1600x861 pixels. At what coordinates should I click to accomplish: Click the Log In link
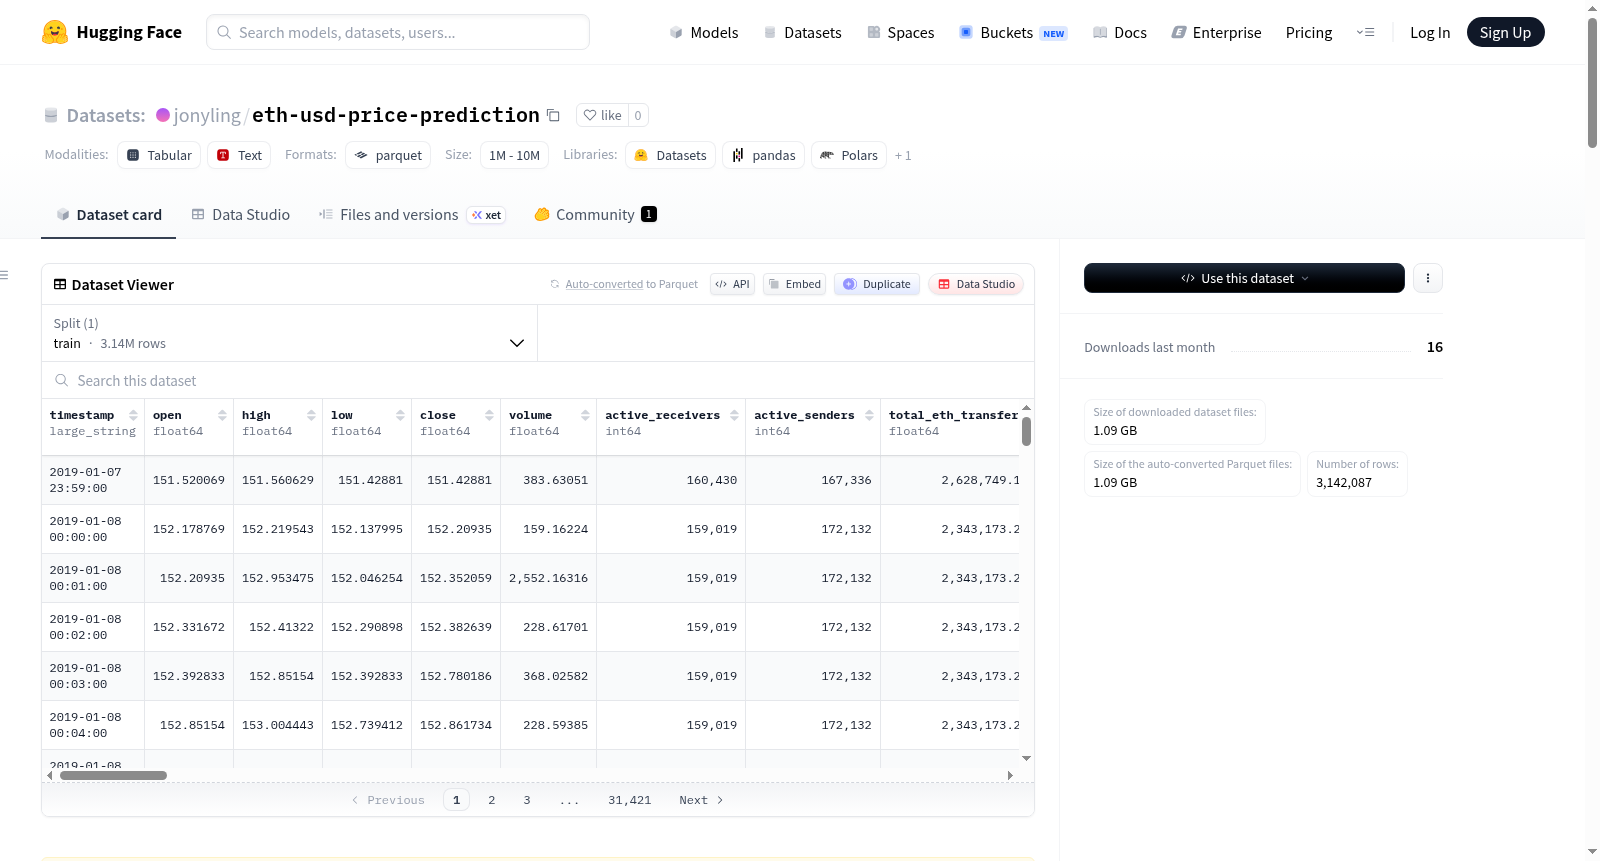(1430, 32)
